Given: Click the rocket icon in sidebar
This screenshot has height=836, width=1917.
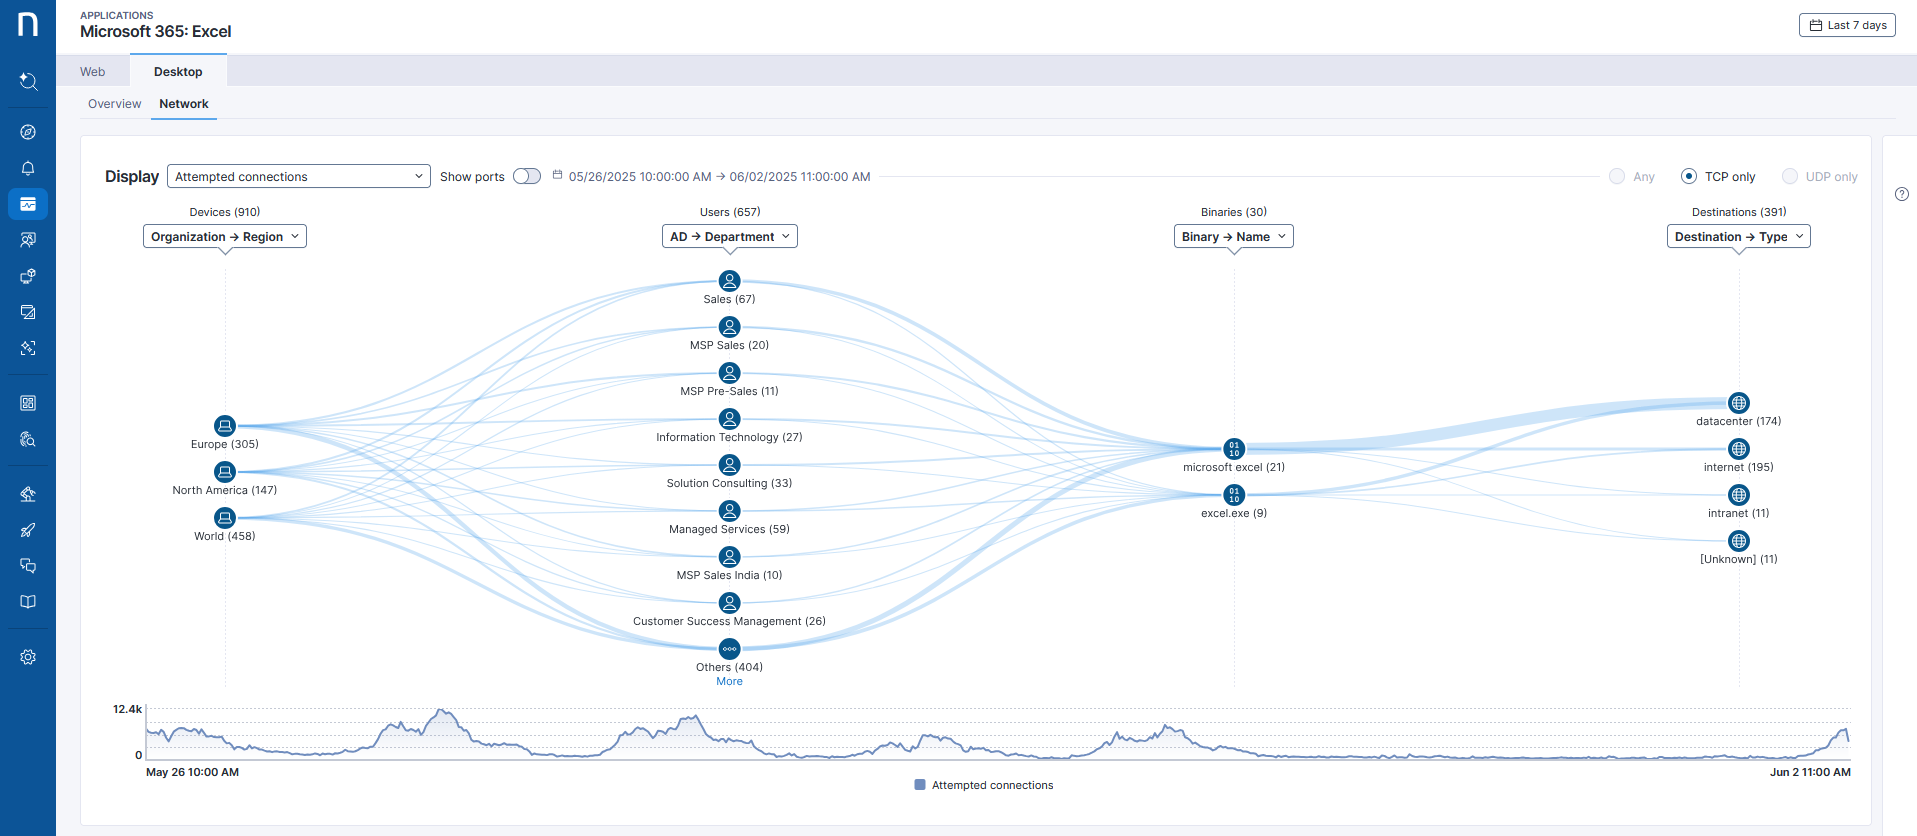Looking at the screenshot, I should coord(28,530).
